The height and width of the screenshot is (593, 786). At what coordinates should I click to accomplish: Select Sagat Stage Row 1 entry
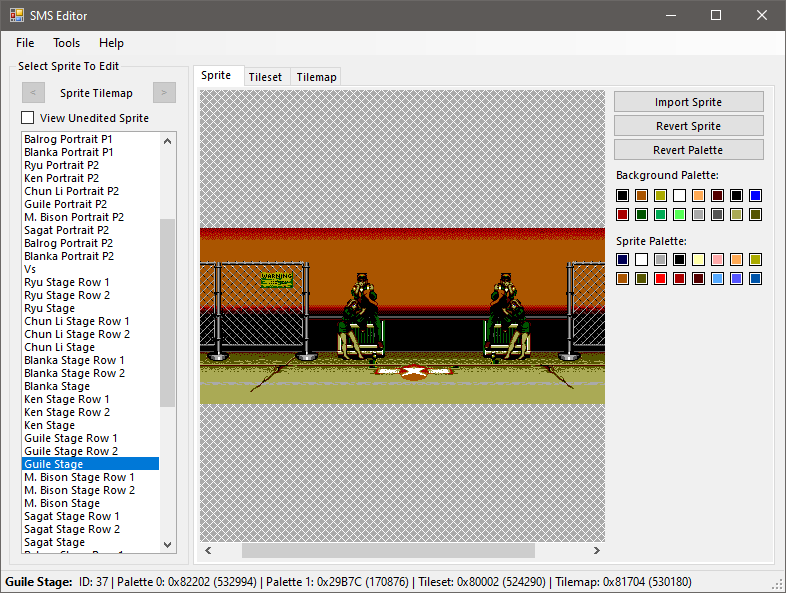pyautogui.click(x=91, y=516)
